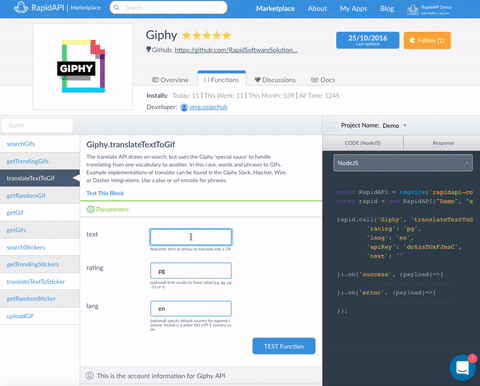This screenshot has width=480, height=386.
Task: Select getTrendingStickers in the function list
Action: coord(40,264)
